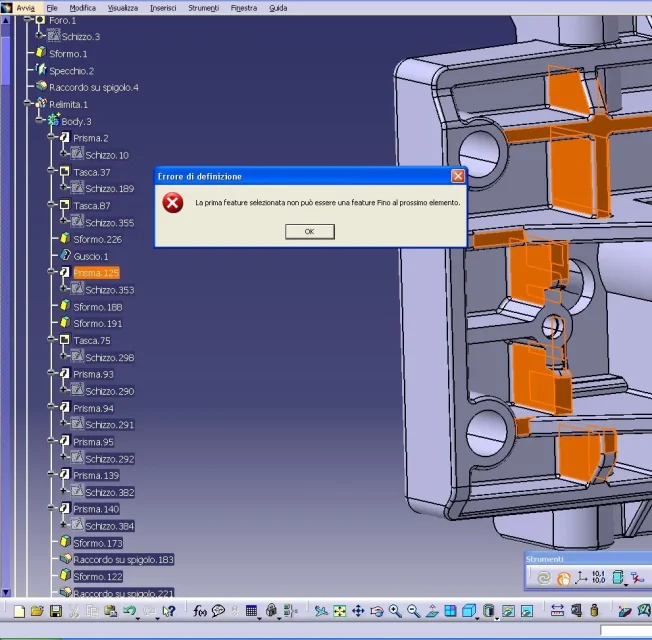This screenshot has height=640, width=652.
Task: Click Swap Visible Space icon
Action: pos(527,611)
